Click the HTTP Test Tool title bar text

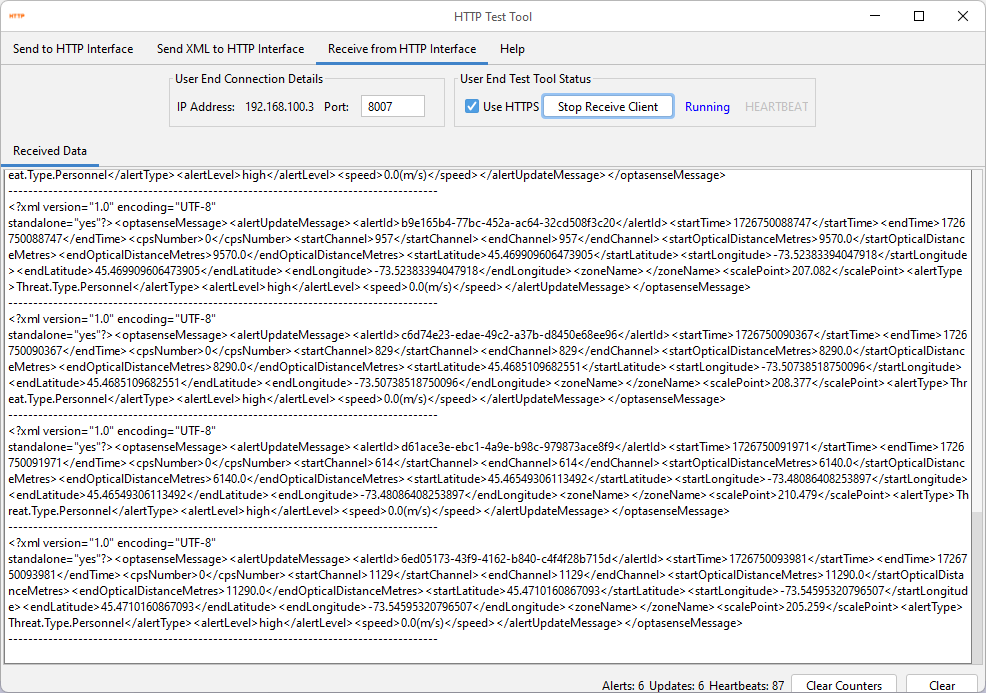(x=493, y=16)
